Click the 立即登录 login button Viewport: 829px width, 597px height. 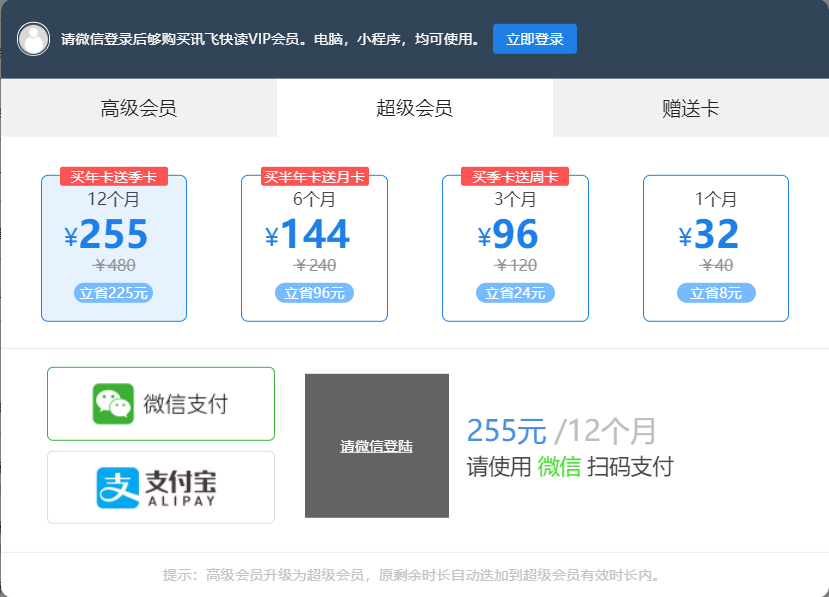click(x=535, y=39)
